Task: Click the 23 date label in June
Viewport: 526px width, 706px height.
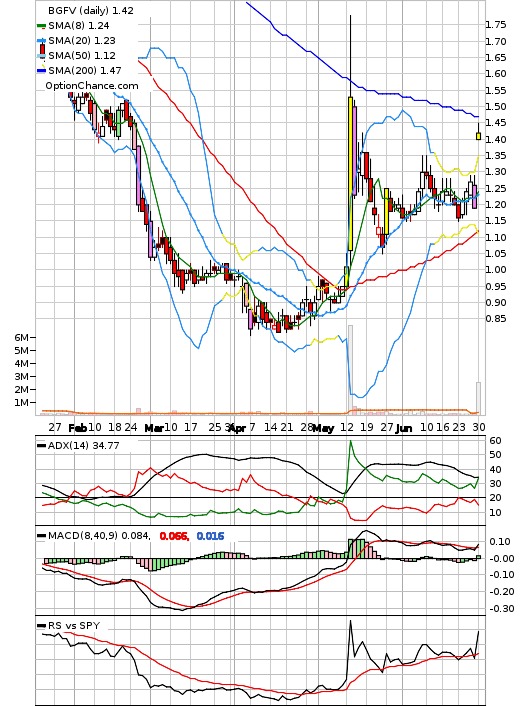Action: tap(459, 427)
